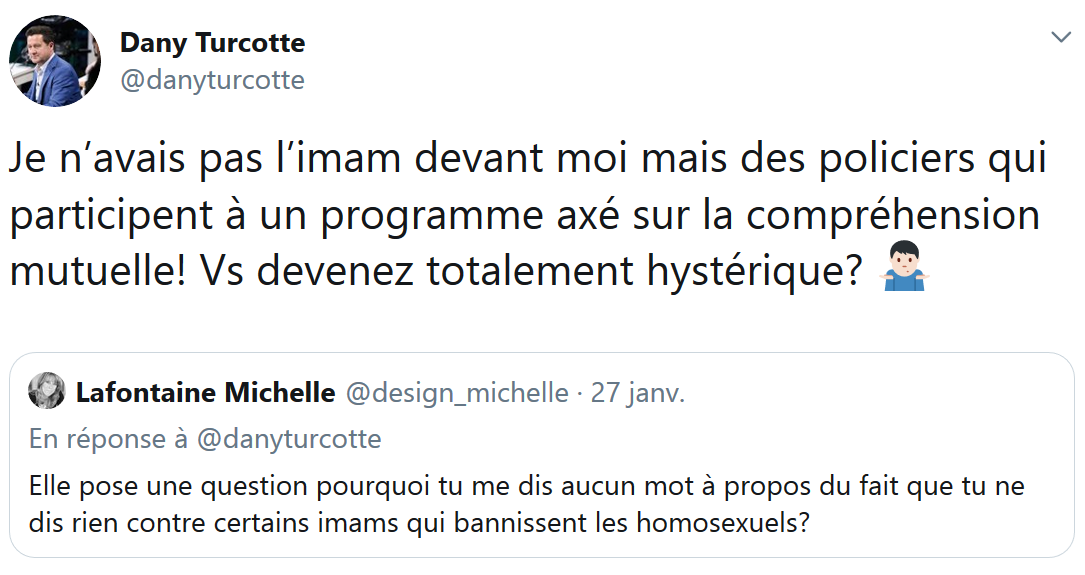
Task: Click Dany Turcotte's profile avatar
Action: tap(55, 61)
